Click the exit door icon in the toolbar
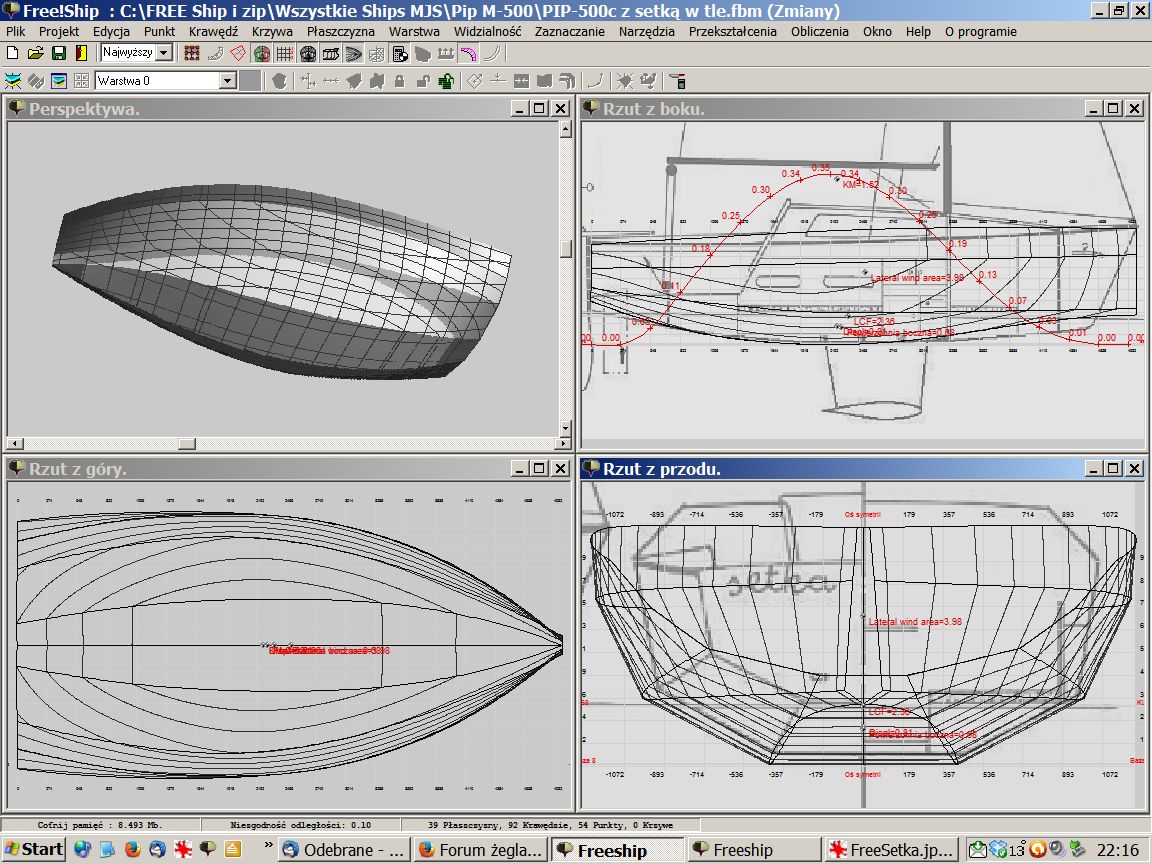This screenshot has width=1152, height=864. (81, 53)
